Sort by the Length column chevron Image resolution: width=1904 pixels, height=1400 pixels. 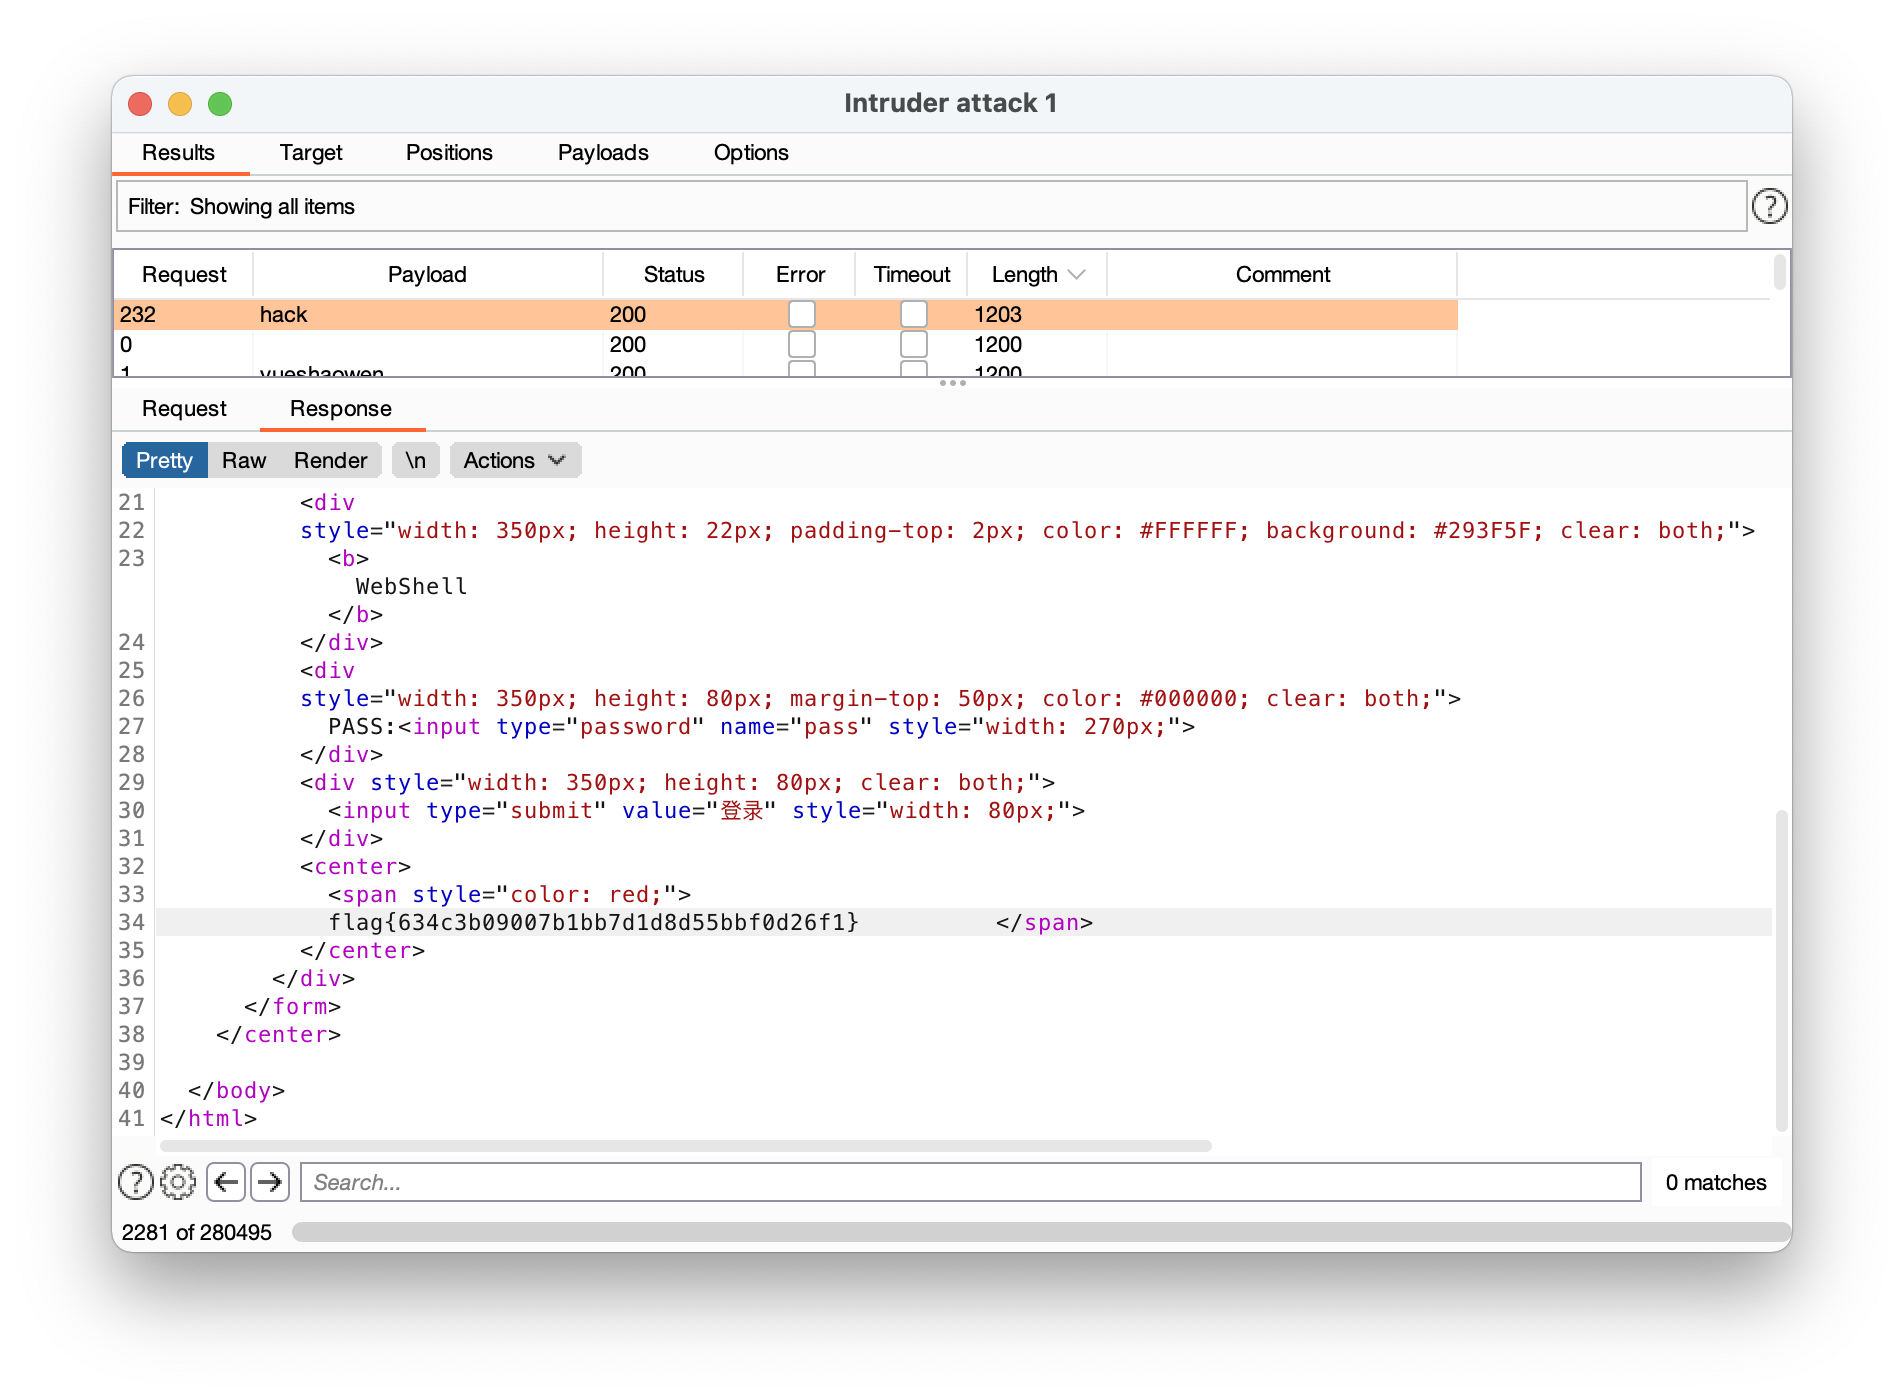(x=1077, y=274)
